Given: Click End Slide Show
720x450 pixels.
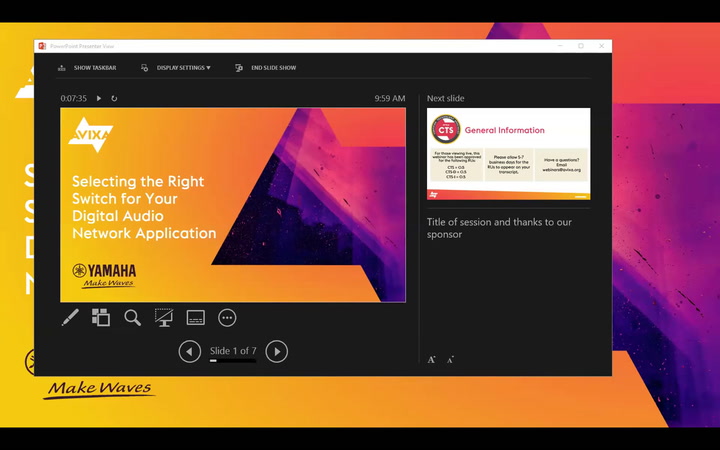Looking at the screenshot, I should tap(265, 68).
